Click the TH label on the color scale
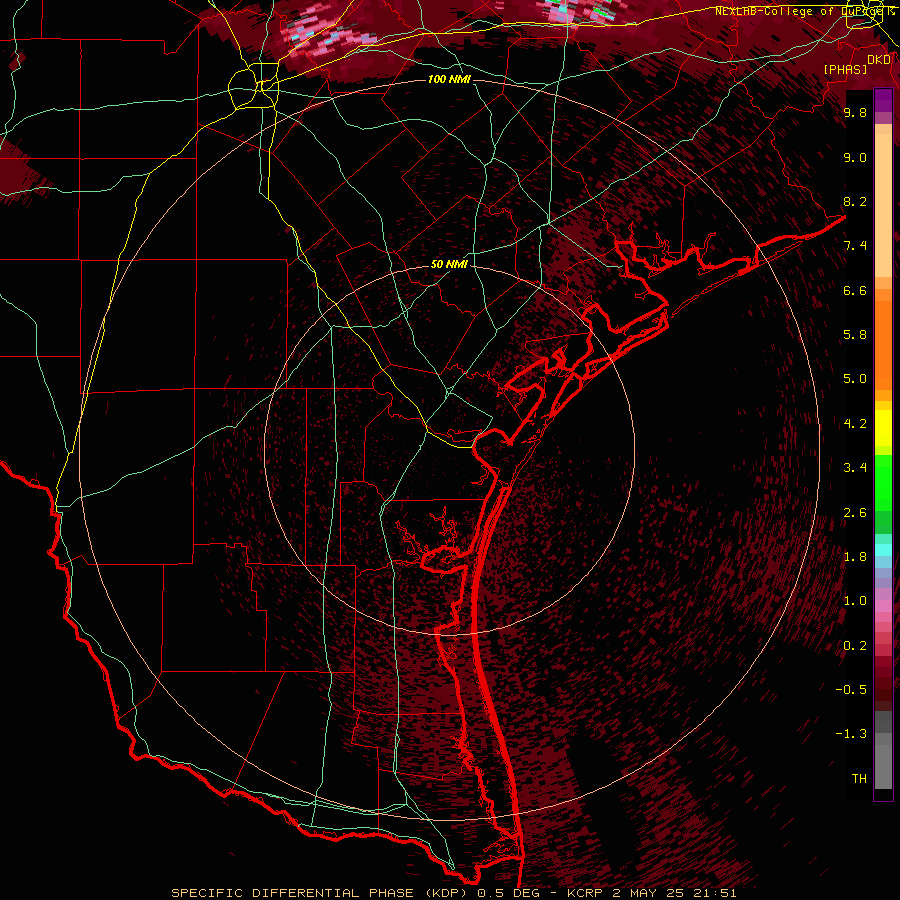The height and width of the screenshot is (900, 900). pyautogui.click(x=859, y=779)
